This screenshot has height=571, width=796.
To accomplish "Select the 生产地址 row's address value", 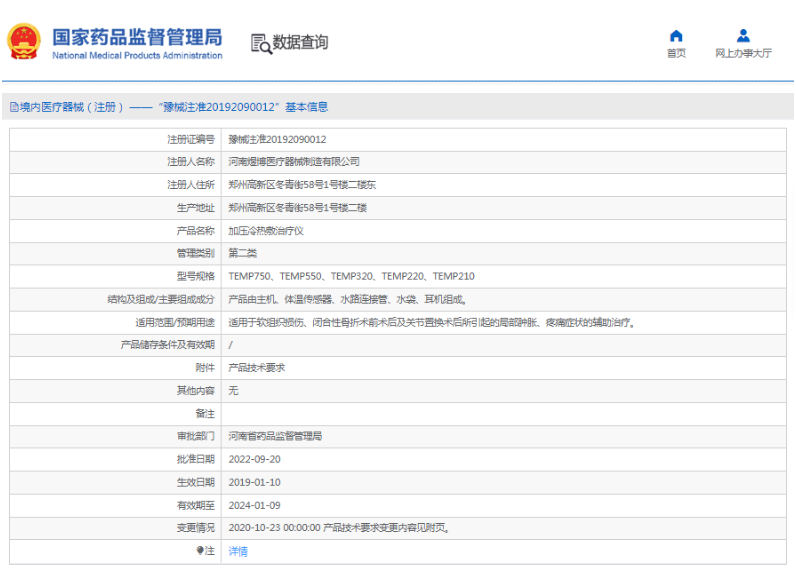I will [297, 208].
